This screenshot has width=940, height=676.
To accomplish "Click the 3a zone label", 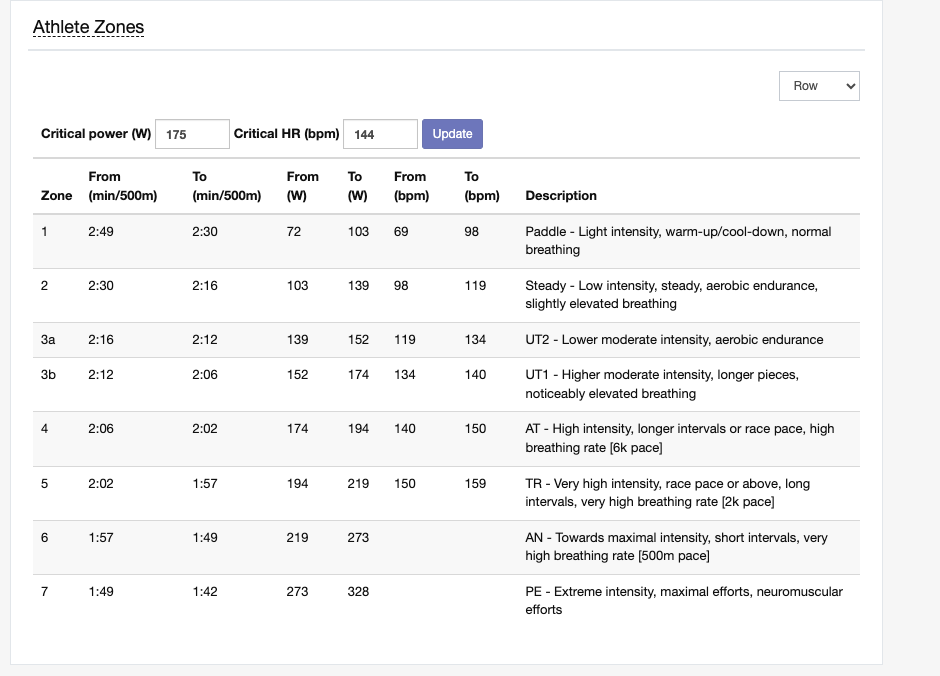I will pos(48,340).
